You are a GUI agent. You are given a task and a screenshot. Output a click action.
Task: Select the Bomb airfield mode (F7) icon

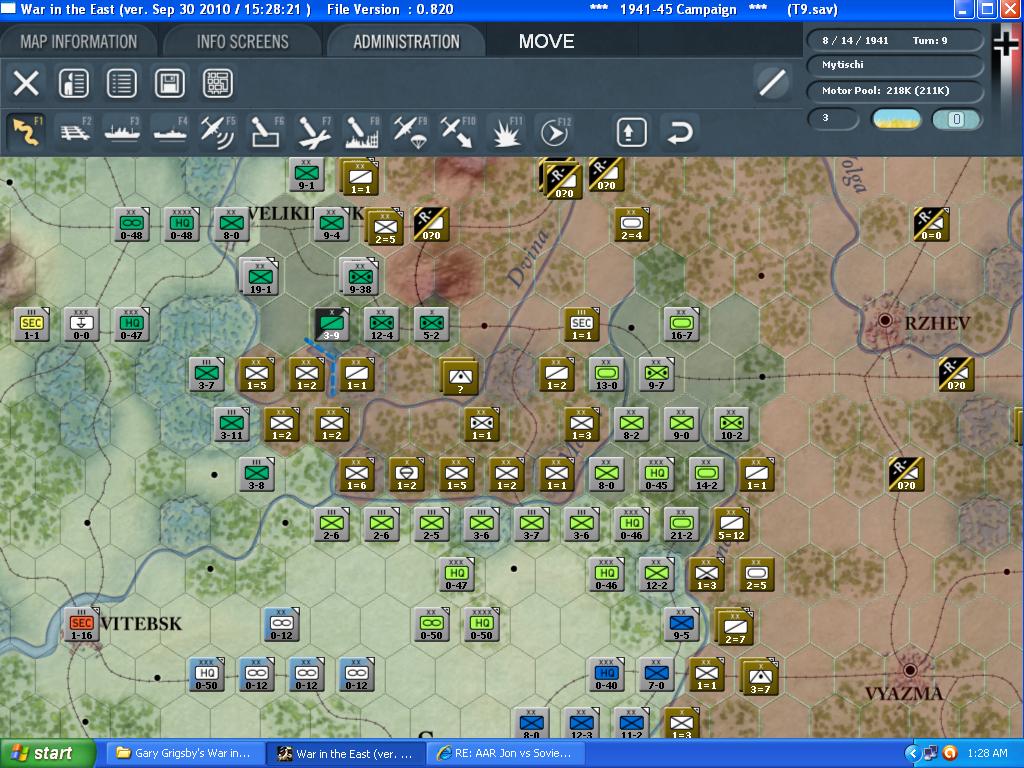(x=314, y=131)
